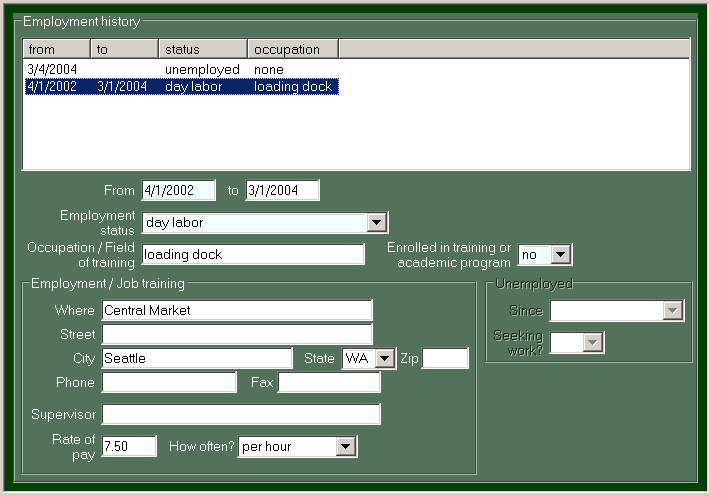
Task: Open the Enrolled in training dropdown arrow
Action: [x=560, y=255]
